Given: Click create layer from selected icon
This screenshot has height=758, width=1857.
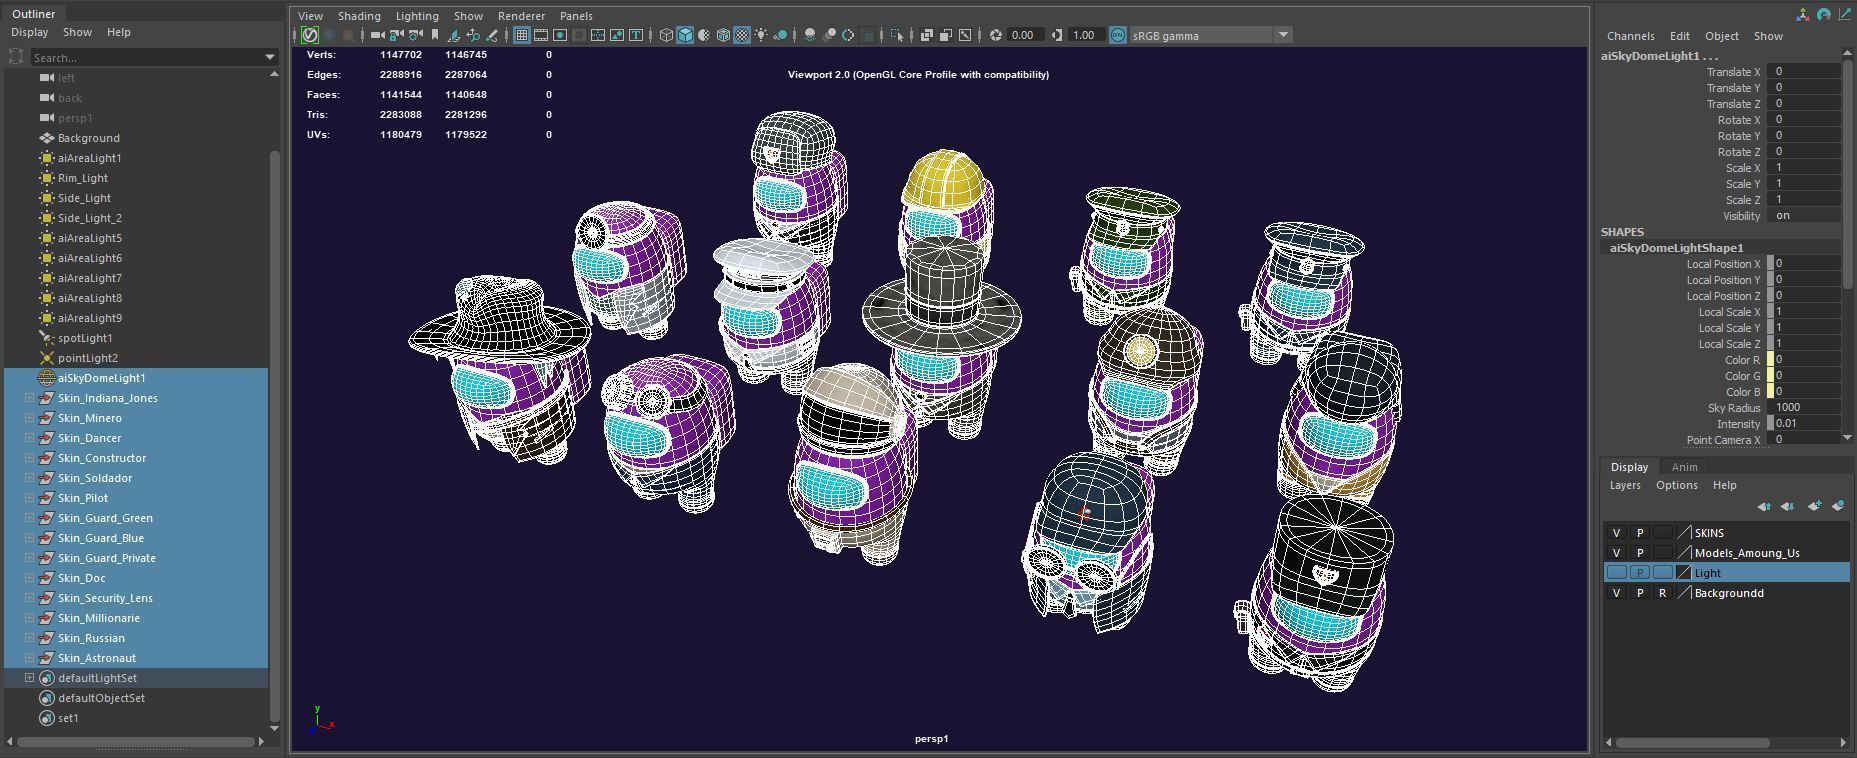Looking at the screenshot, I should (x=1838, y=506).
